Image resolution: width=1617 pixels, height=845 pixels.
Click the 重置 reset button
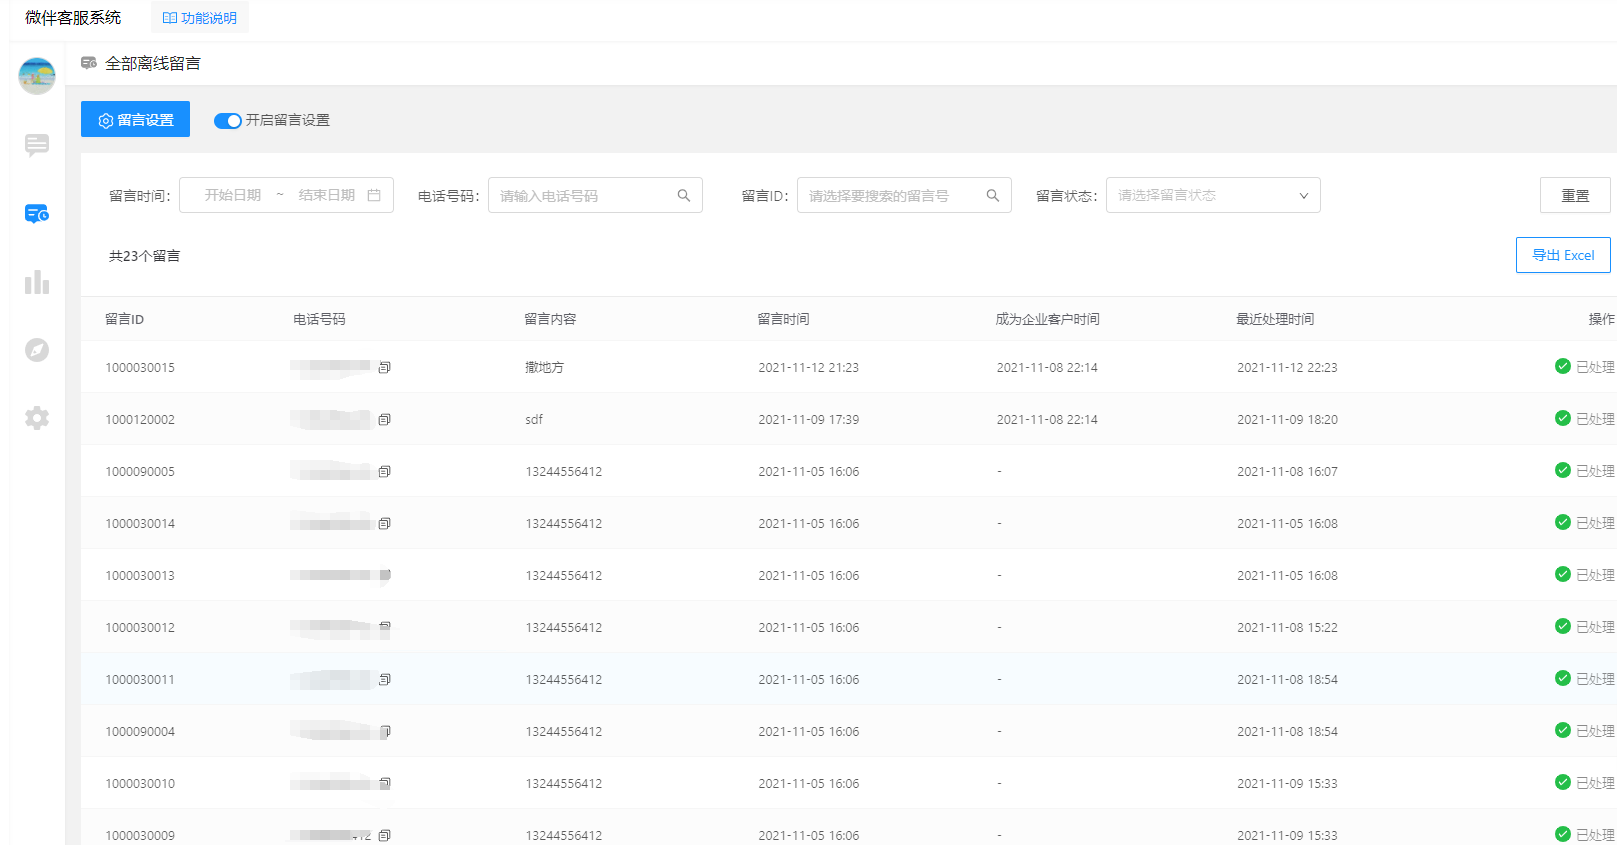[x=1575, y=195]
